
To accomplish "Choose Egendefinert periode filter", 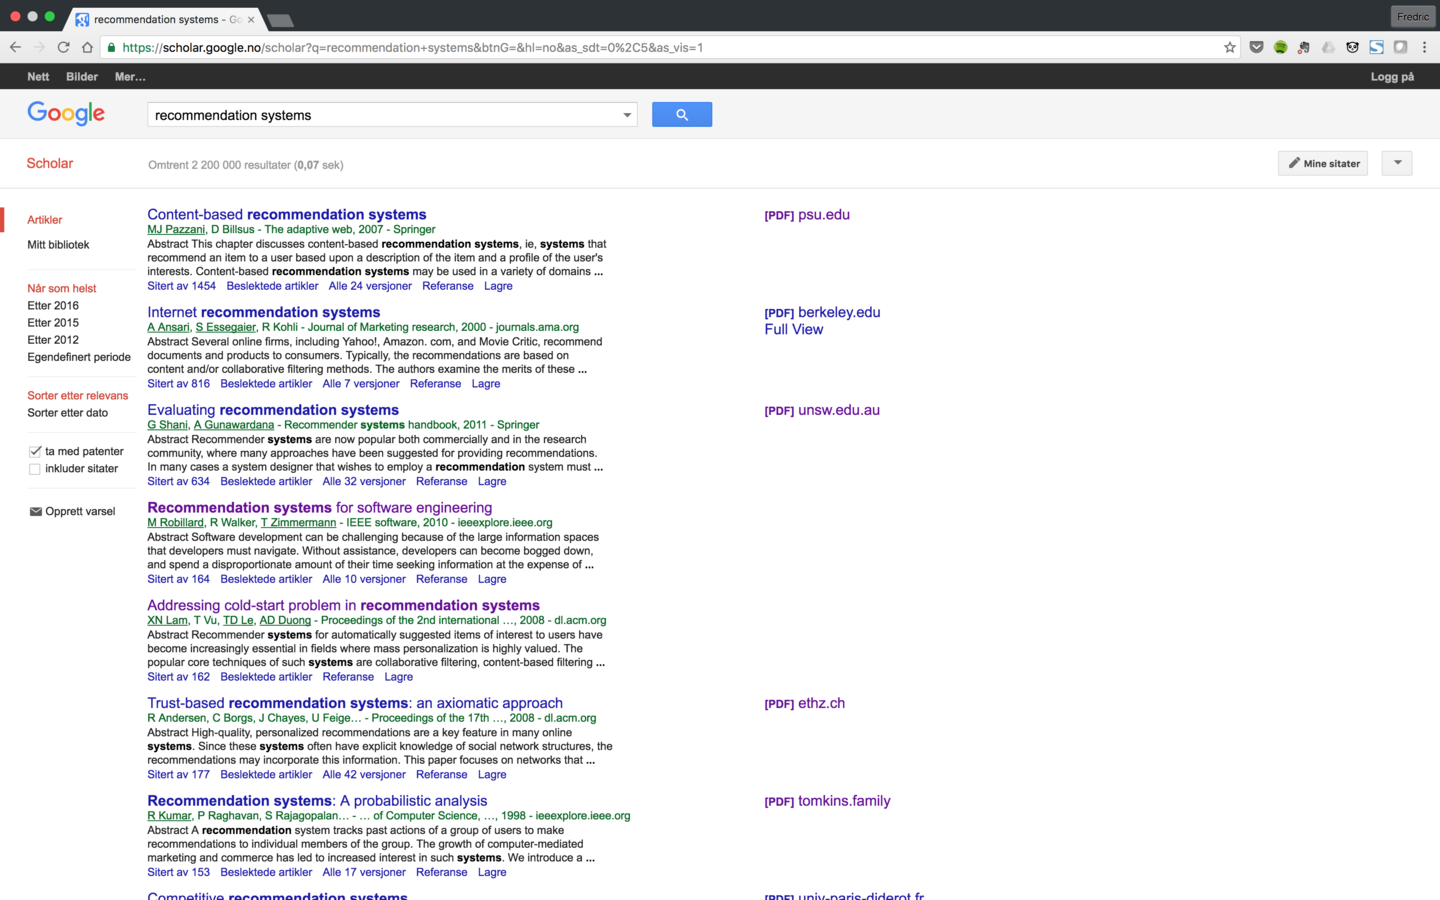I will 79,357.
